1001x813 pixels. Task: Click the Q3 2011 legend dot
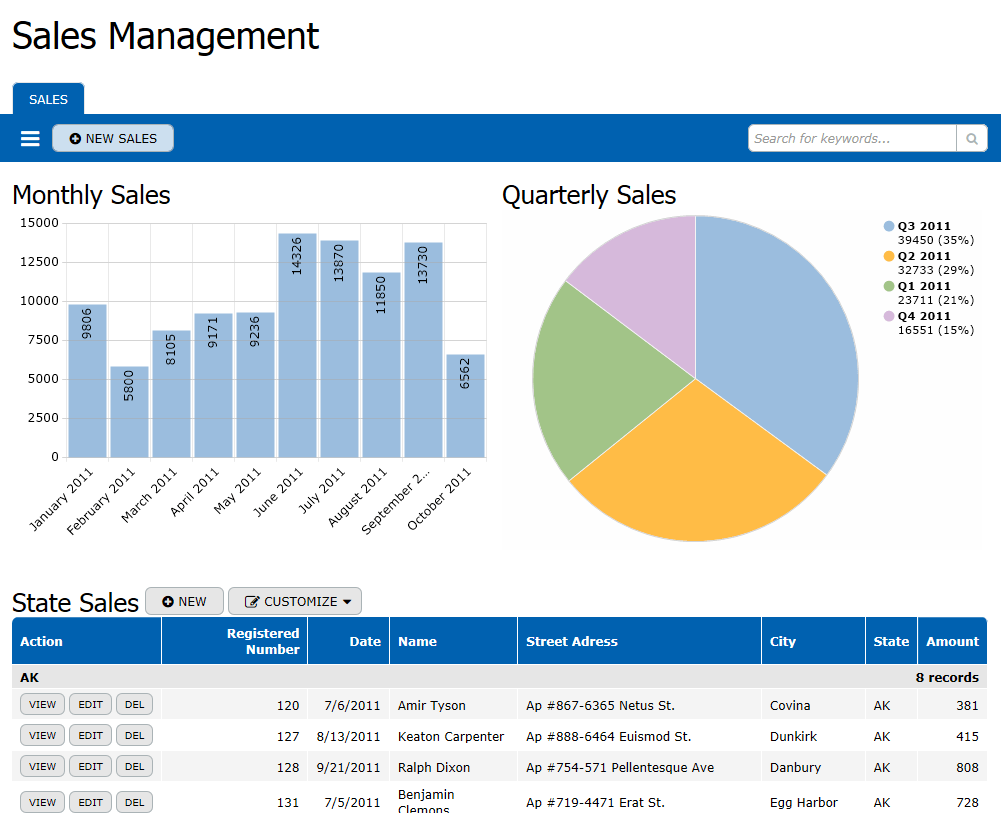click(889, 226)
